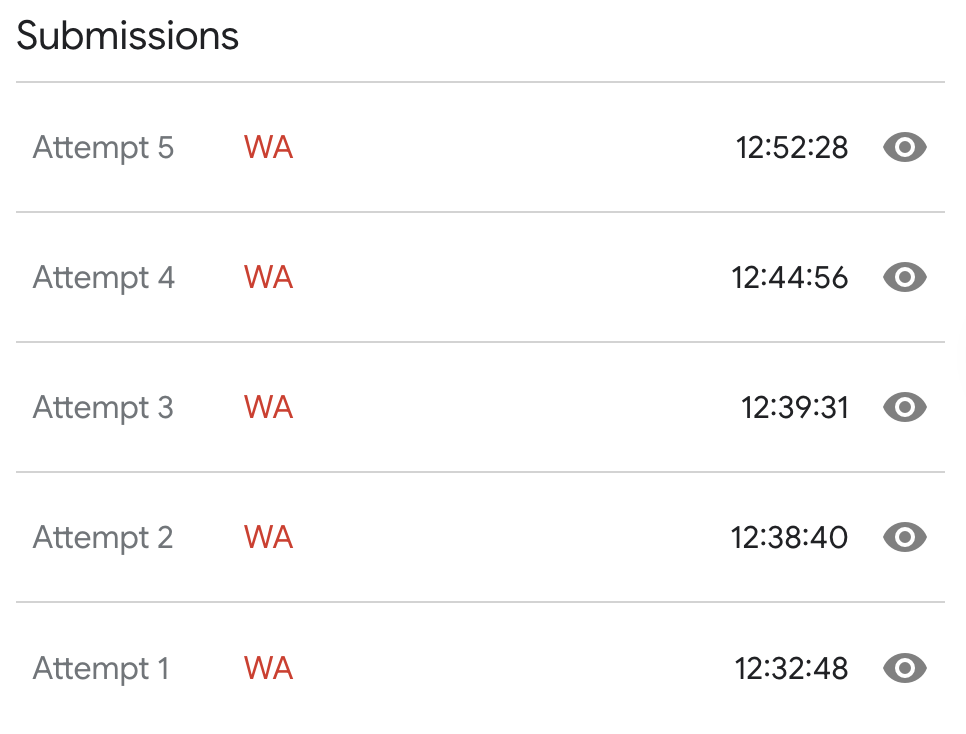966x734 pixels.
Task: Click WA result in Attempt 2 row
Action: click(x=268, y=538)
